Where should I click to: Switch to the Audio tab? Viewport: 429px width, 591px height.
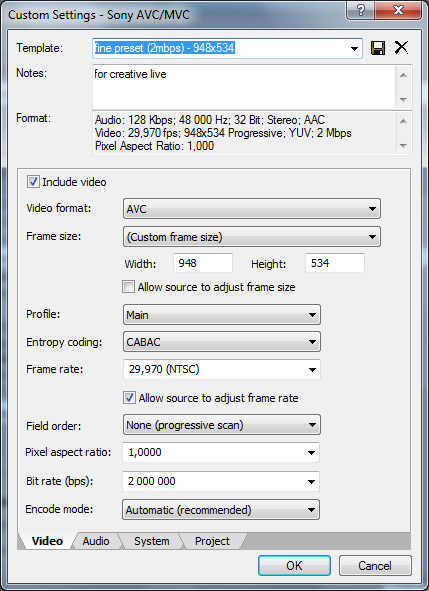coord(96,541)
